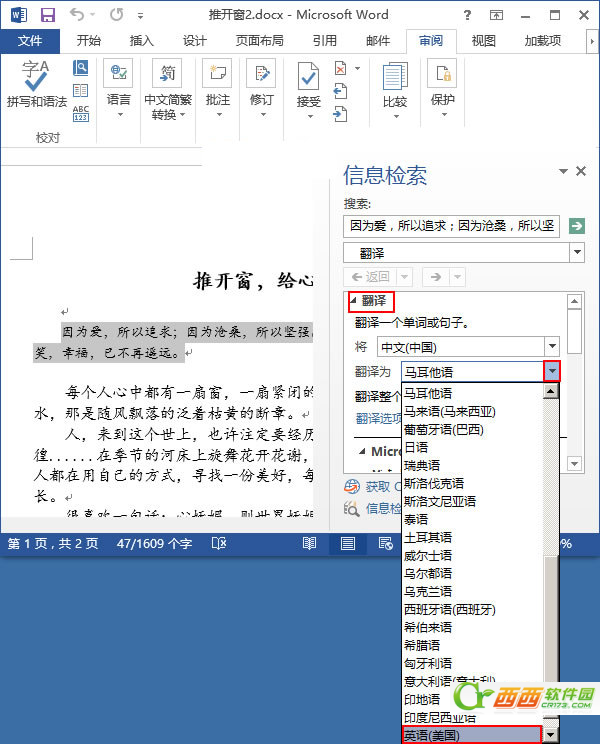Click the Save icon in quick access toolbar
600x744 pixels.
(x=48, y=15)
